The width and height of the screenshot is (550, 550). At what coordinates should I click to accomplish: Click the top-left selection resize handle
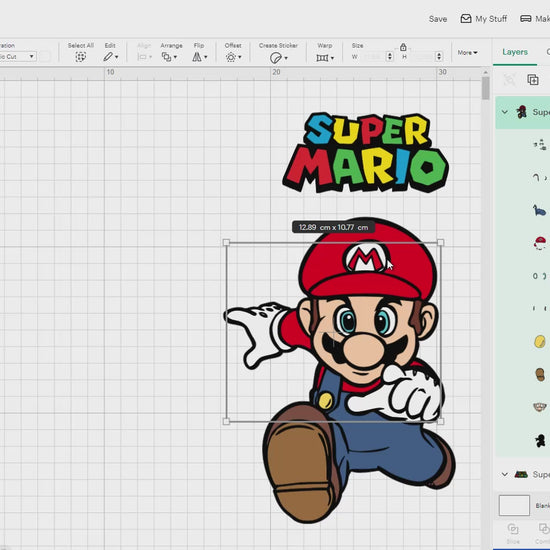226,242
